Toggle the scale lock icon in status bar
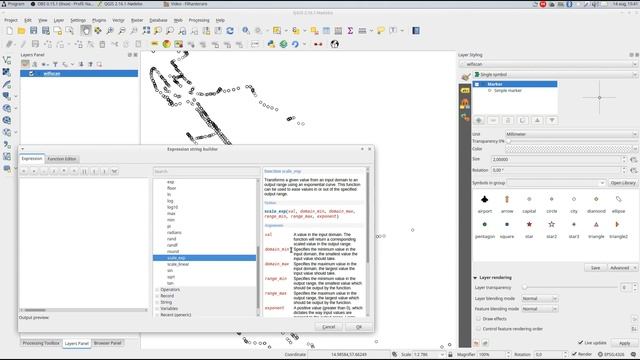The image size is (640, 360). pos(450,355)
